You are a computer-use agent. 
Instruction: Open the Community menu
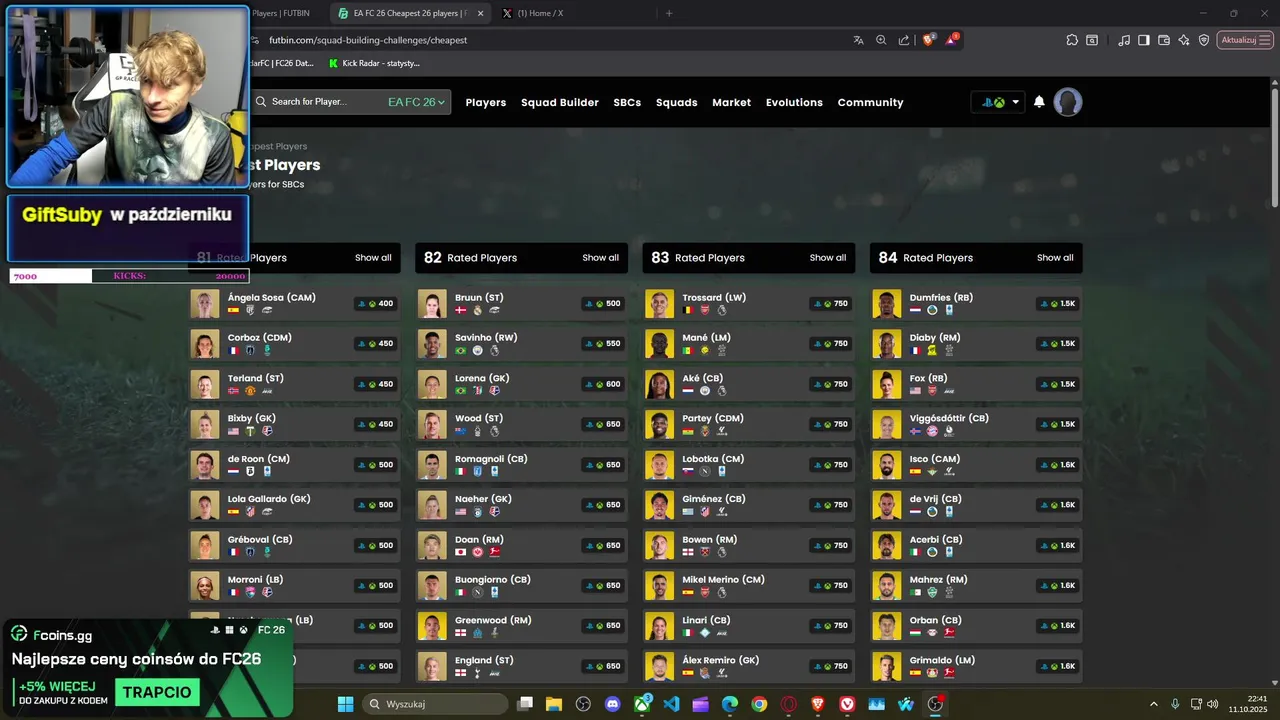[x=870, y=102]
